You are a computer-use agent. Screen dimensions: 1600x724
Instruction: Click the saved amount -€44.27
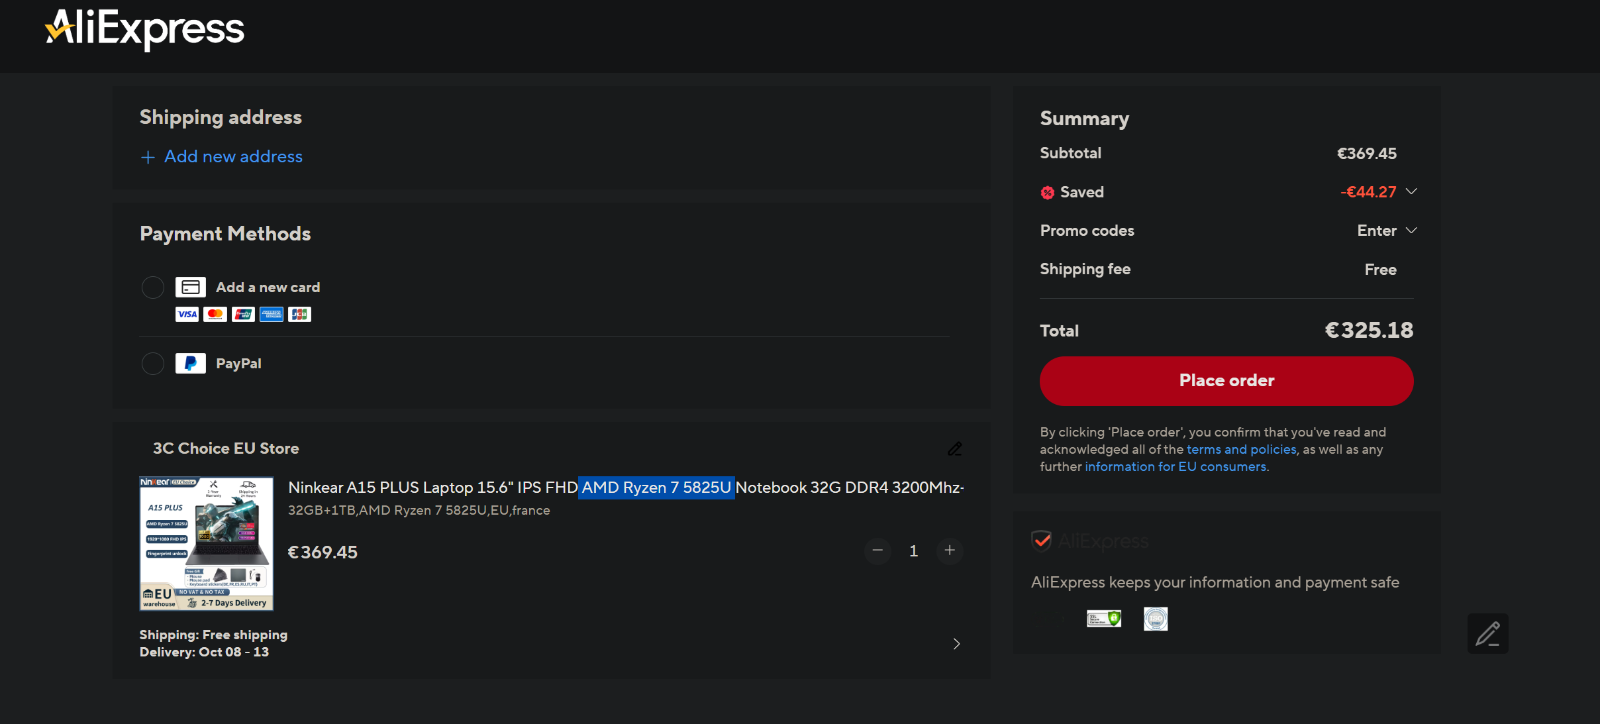click(x=1368, y=192)
